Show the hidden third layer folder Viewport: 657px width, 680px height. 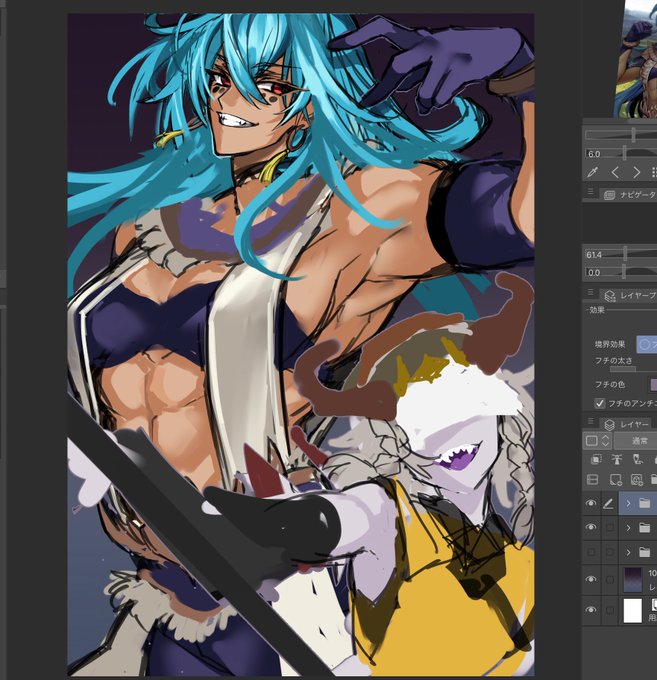591,552
